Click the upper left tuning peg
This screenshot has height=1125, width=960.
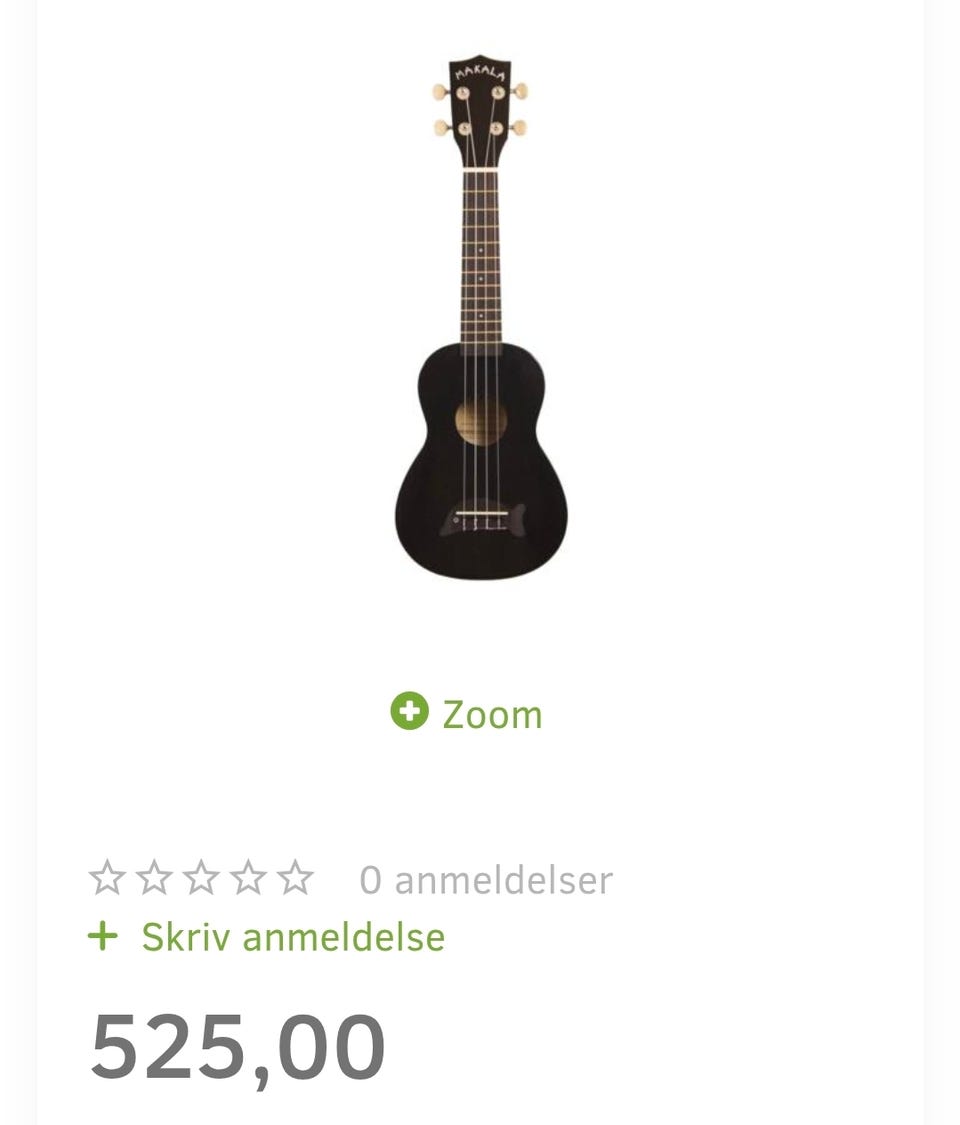442,92
